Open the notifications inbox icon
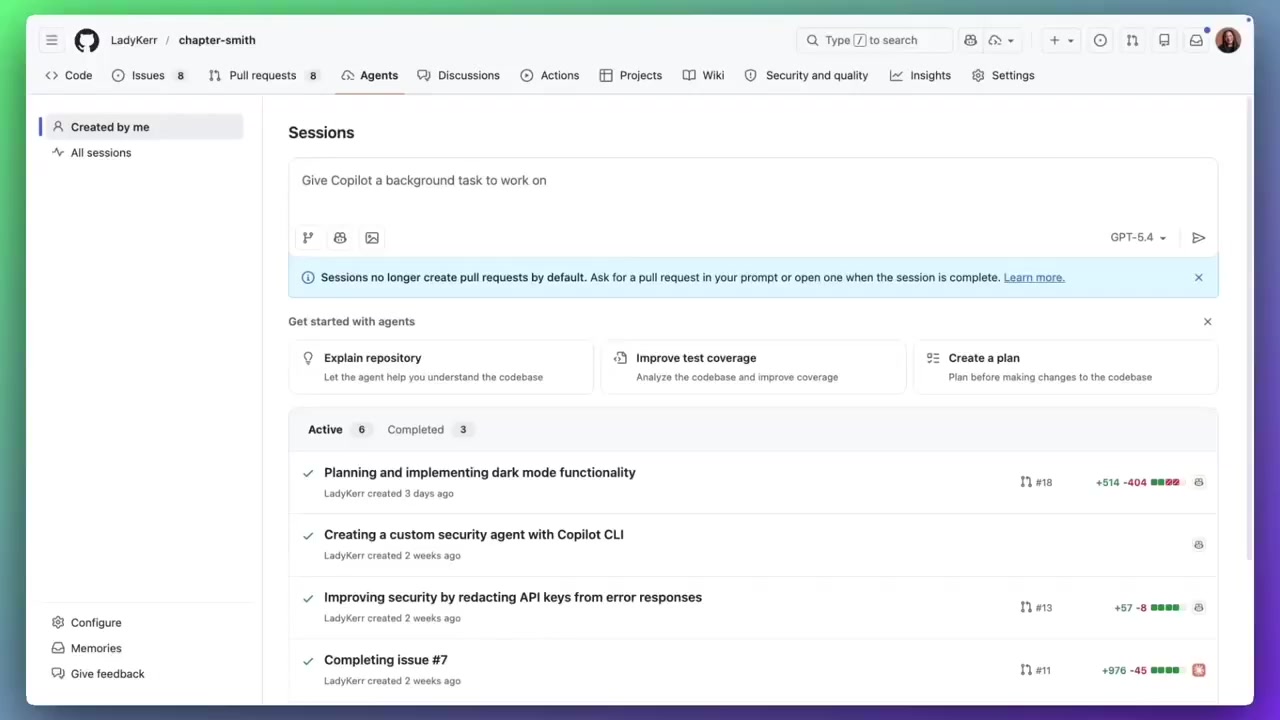The height and width of the screenshot is (720, 1280). 1196,40
